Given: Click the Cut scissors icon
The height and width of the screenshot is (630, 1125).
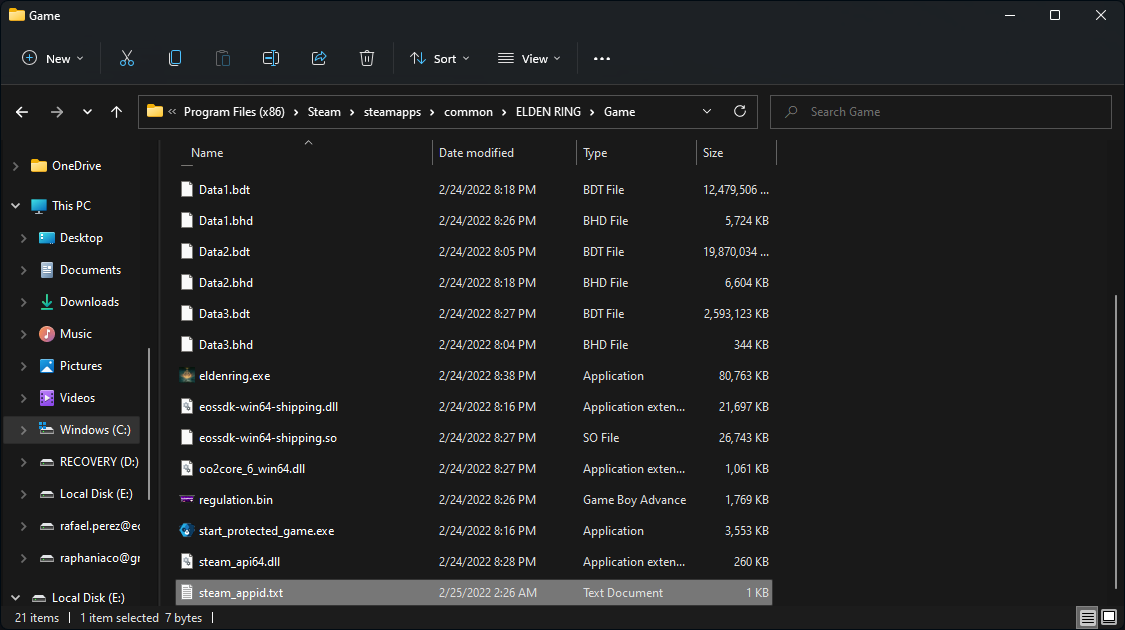Looking at the screenshot, I should click(x=127, y=59).
